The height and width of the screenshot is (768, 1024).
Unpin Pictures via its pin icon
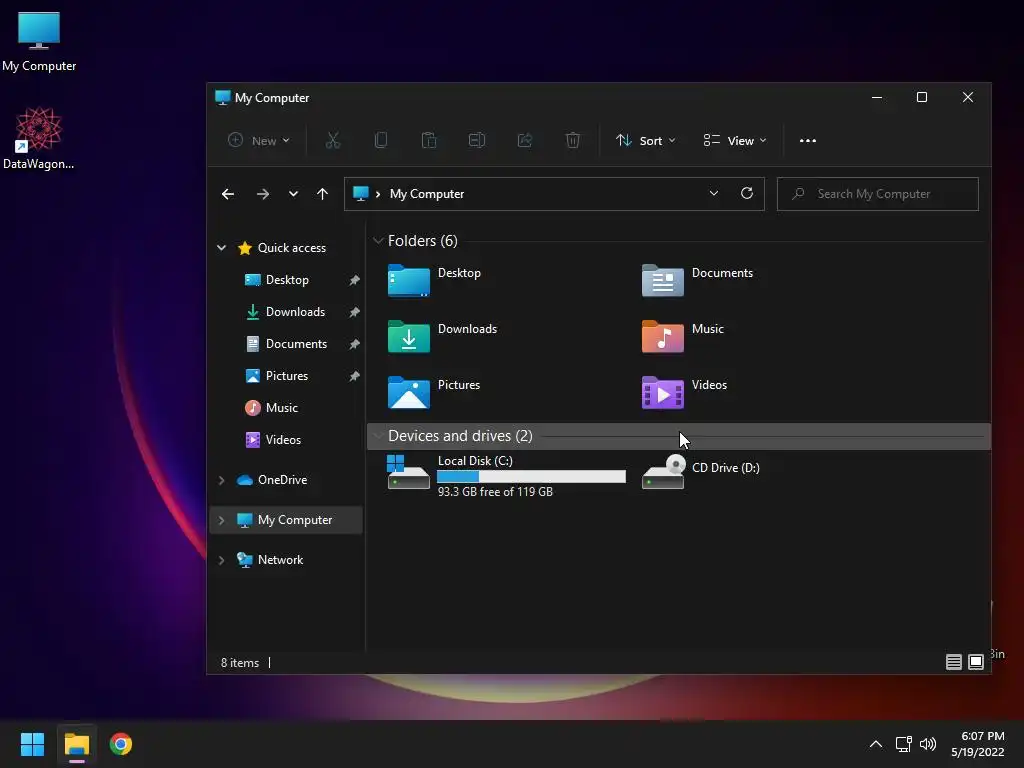coord(354,376)
